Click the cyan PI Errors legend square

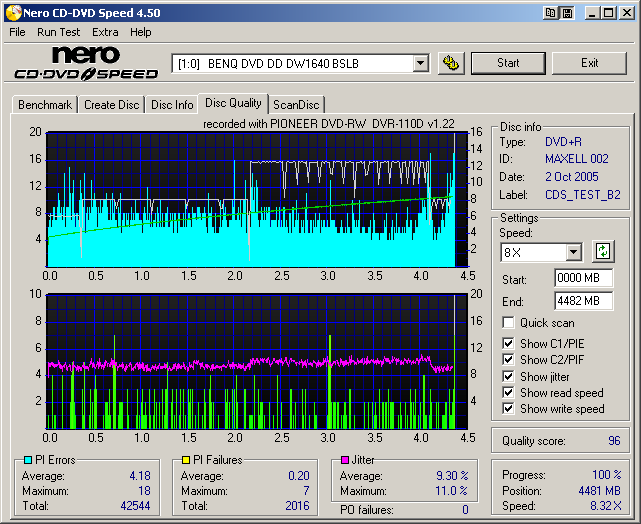point(27,460)
